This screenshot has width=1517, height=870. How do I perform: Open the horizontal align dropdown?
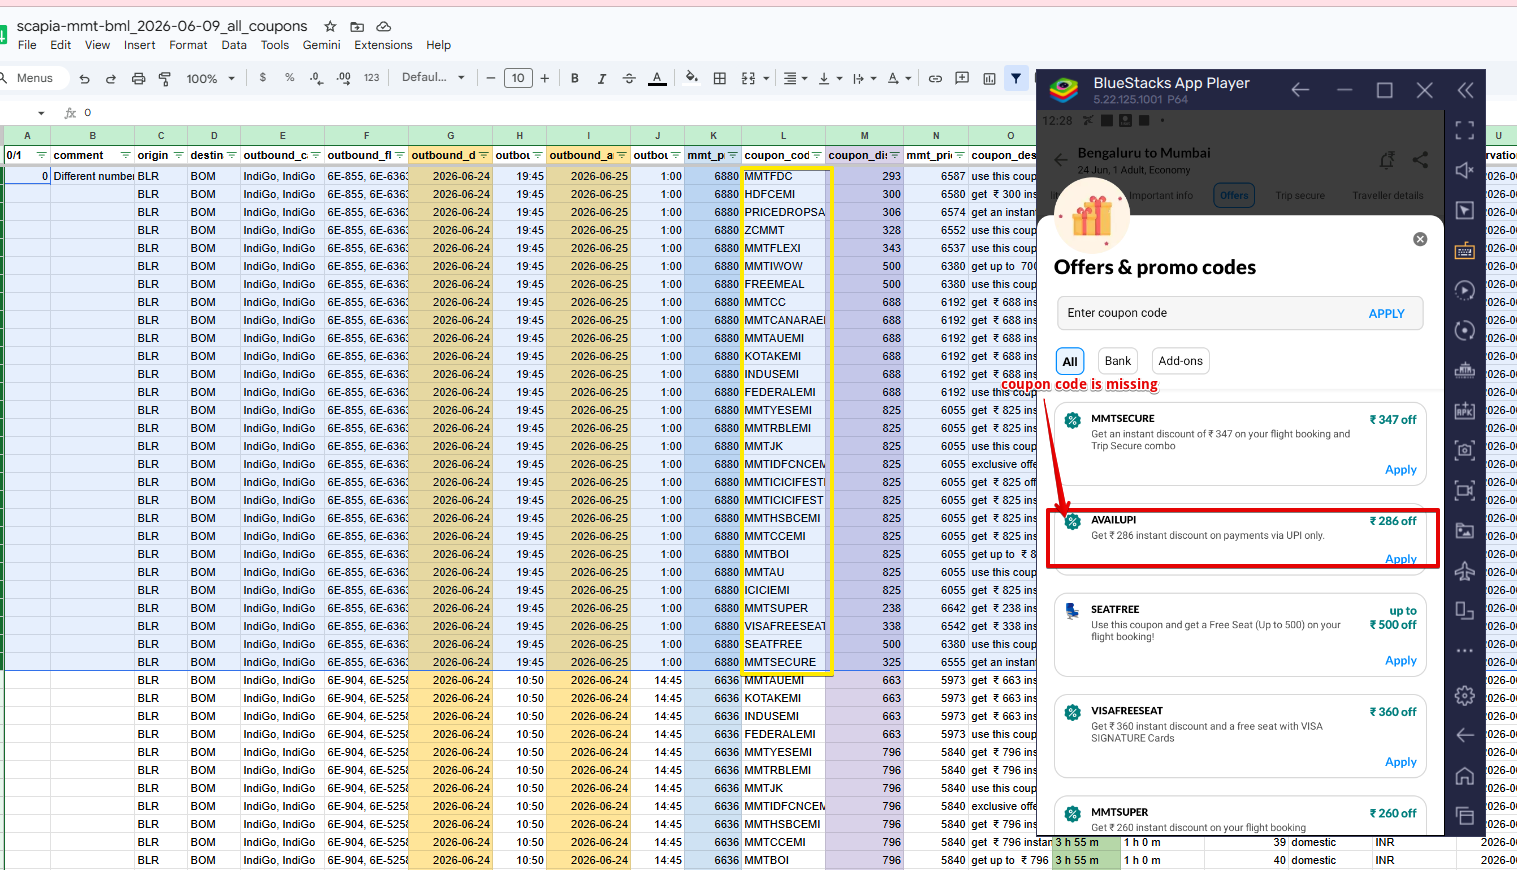tap(796, 78)
